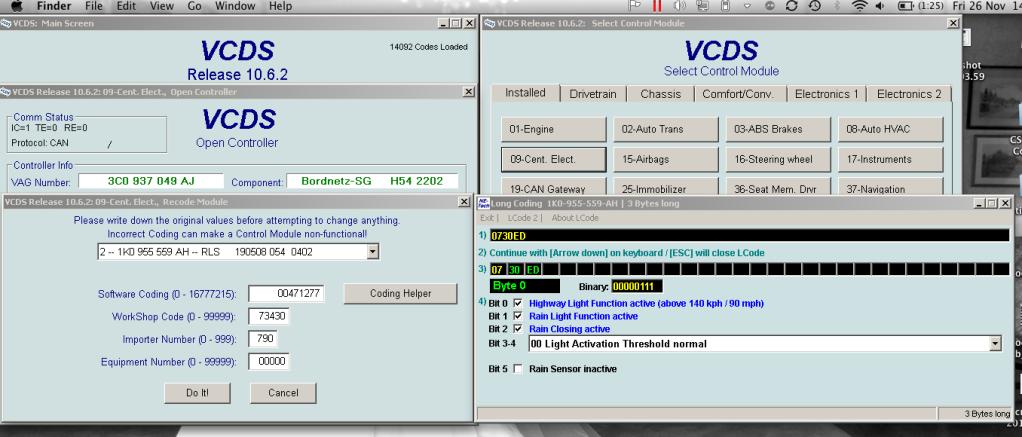Select the 03-ABS Brakes module
The height and width of the screenshot is (437, 1022).
pos(778,129)
